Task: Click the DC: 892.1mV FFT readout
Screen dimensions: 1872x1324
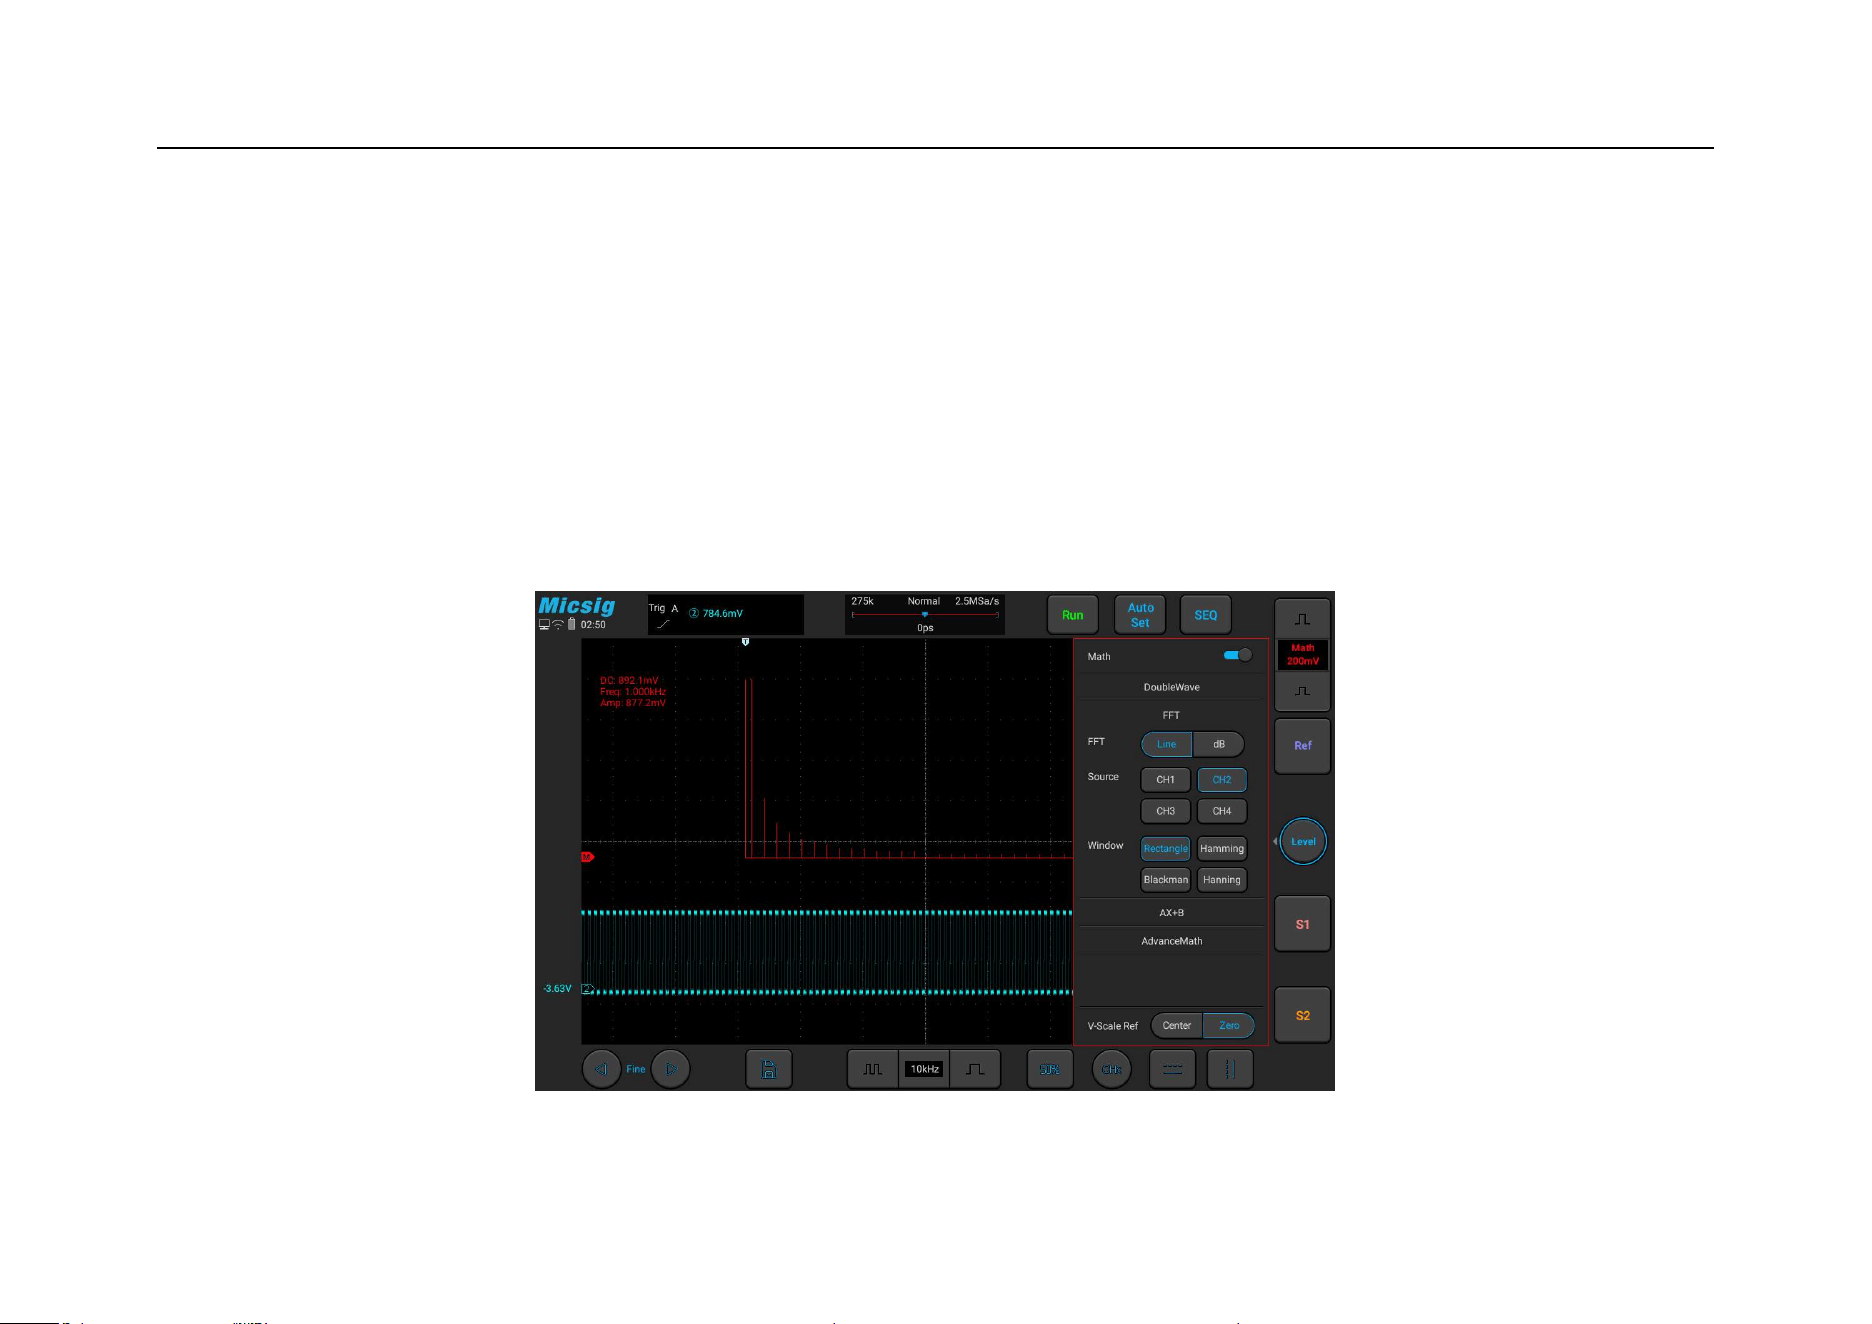Action: point(629,681)
